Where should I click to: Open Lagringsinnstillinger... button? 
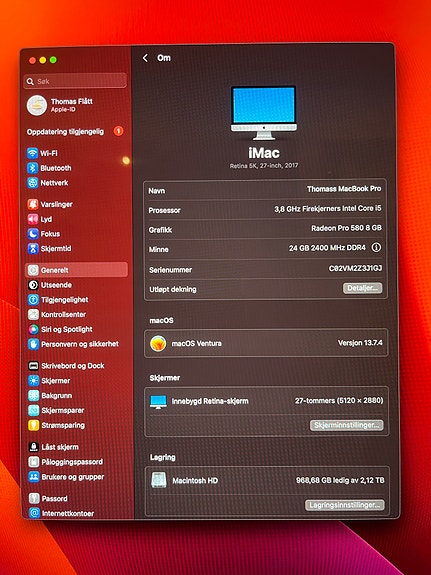[x=345, y=505]
